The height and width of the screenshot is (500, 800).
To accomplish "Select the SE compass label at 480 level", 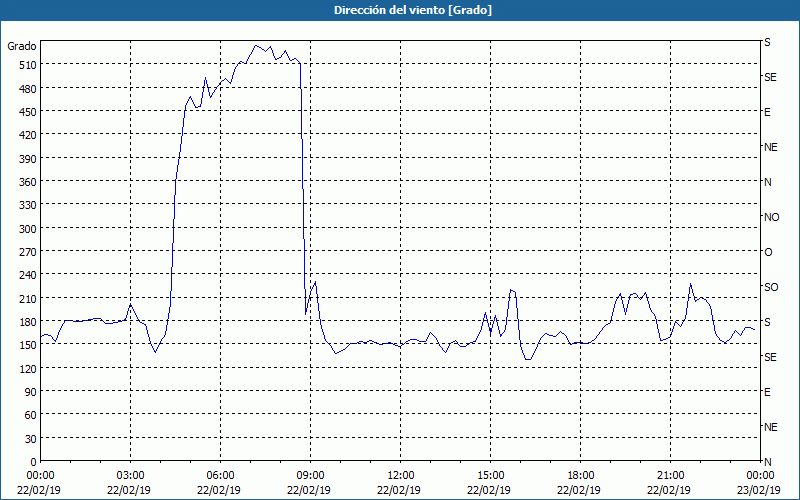I will (770, 77).
